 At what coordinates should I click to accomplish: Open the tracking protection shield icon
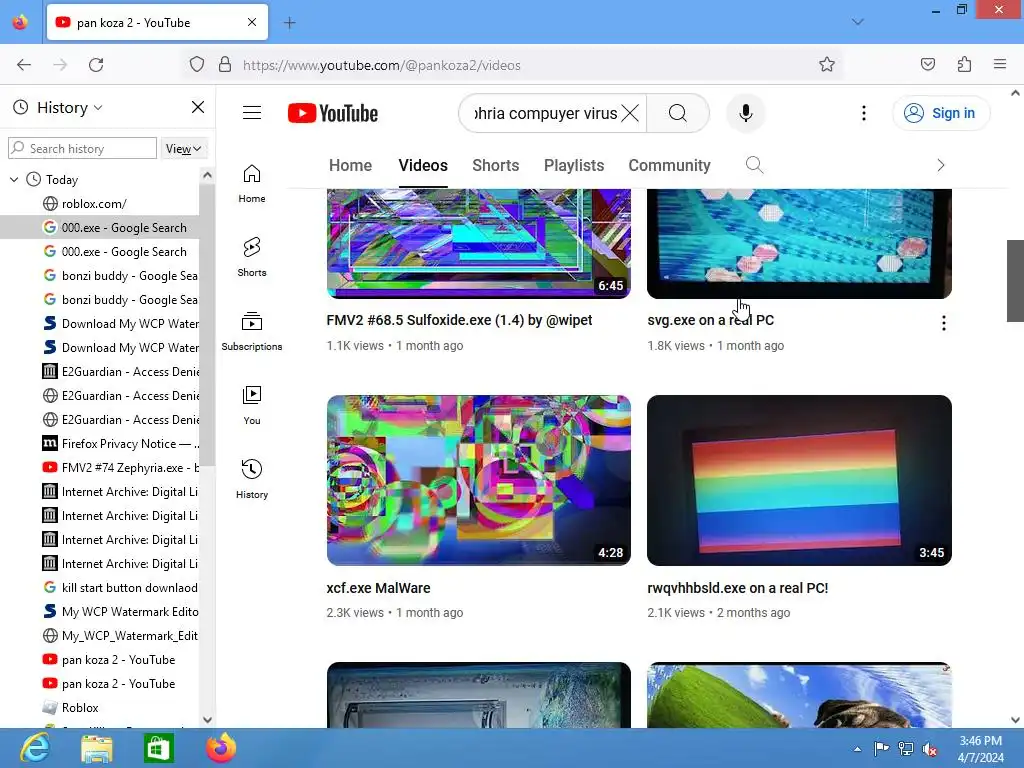pyautogui.click(x=197, y=65)
